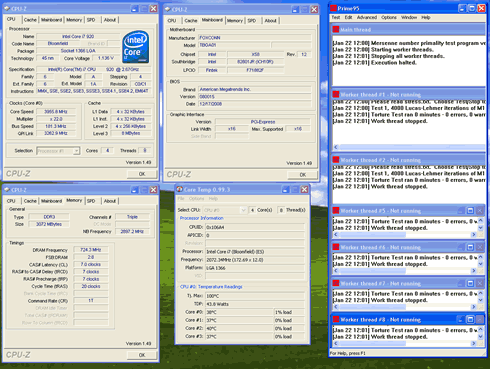
Task: Maximize the Worker thread #6 window
Action: pyautogui.click(x=470, y=247)
